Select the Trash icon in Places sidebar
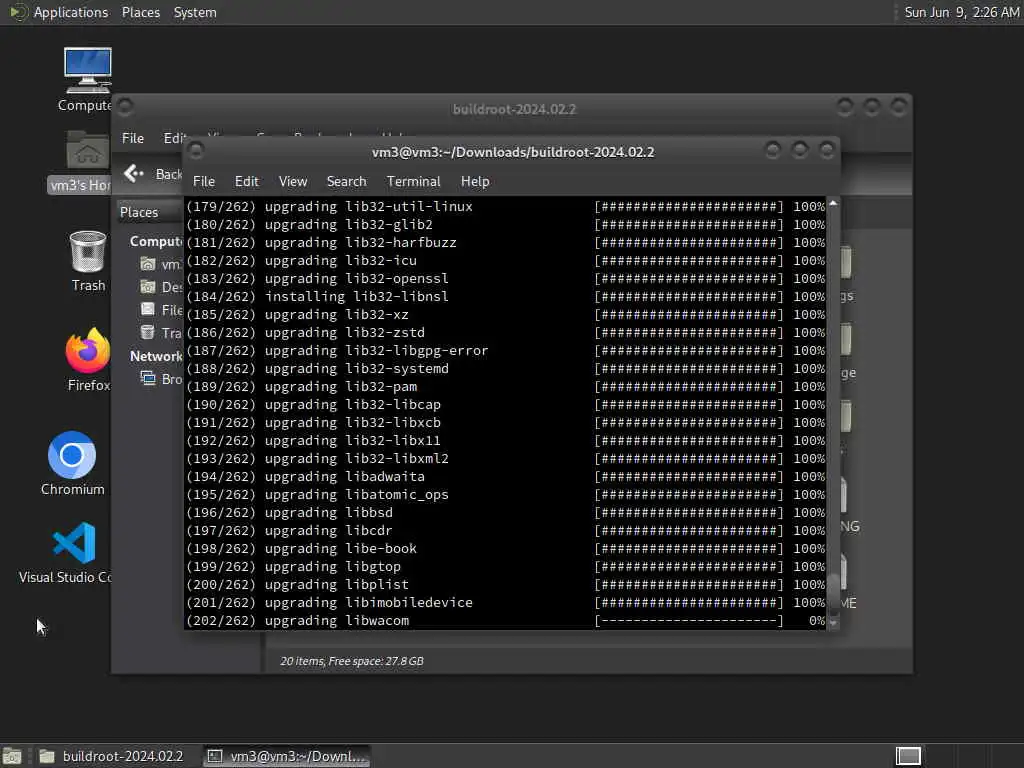 coord(148,332)
